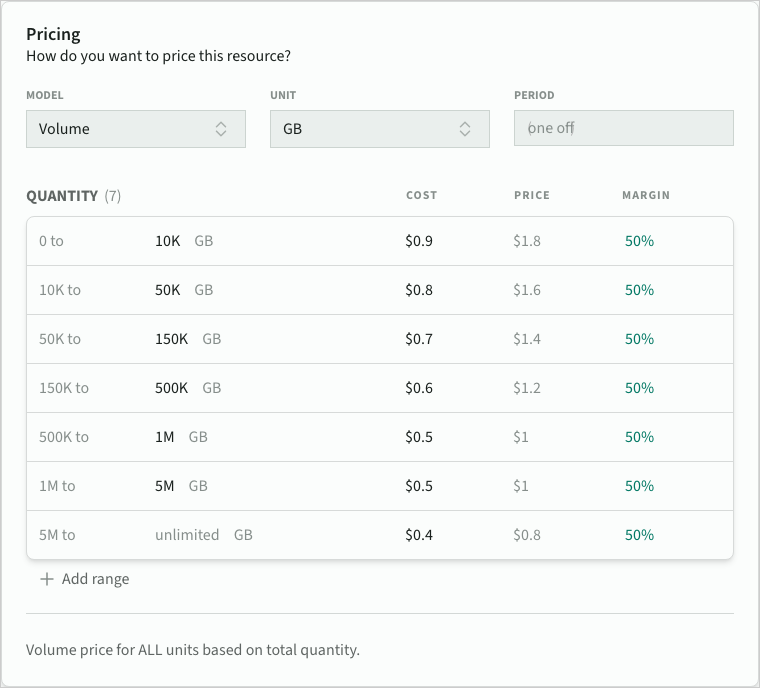Click the plus icon beside Add range
Image resolution: width=760 pixels, height=688 pixels.
[x=46, y=579]
